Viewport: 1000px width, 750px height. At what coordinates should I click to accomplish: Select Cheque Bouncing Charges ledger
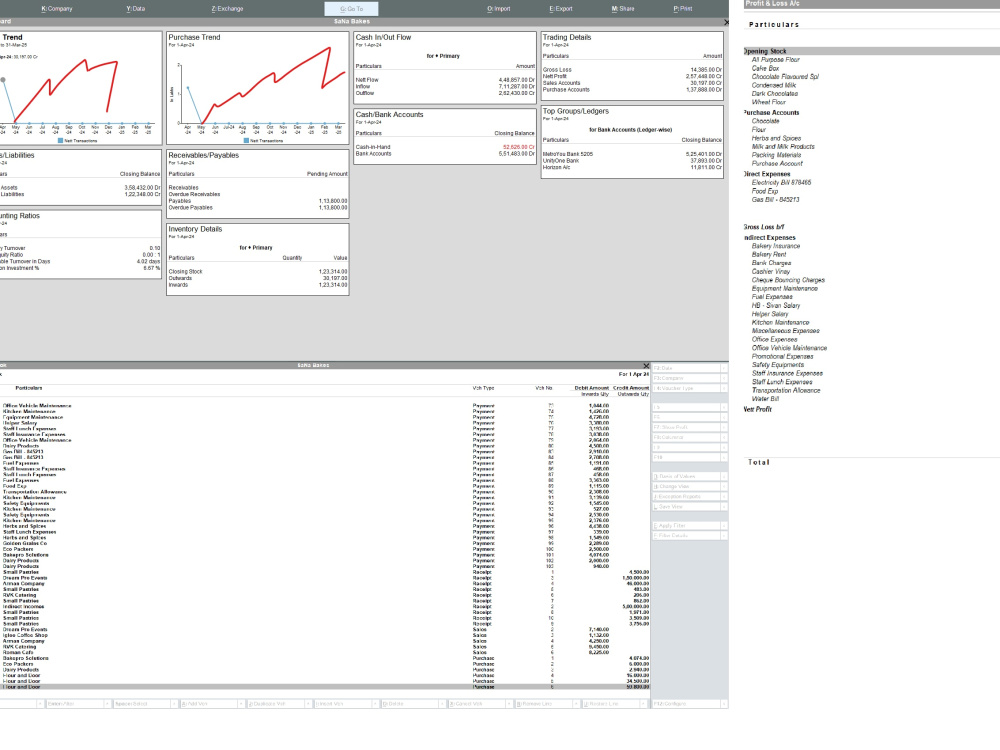point(788,280)
